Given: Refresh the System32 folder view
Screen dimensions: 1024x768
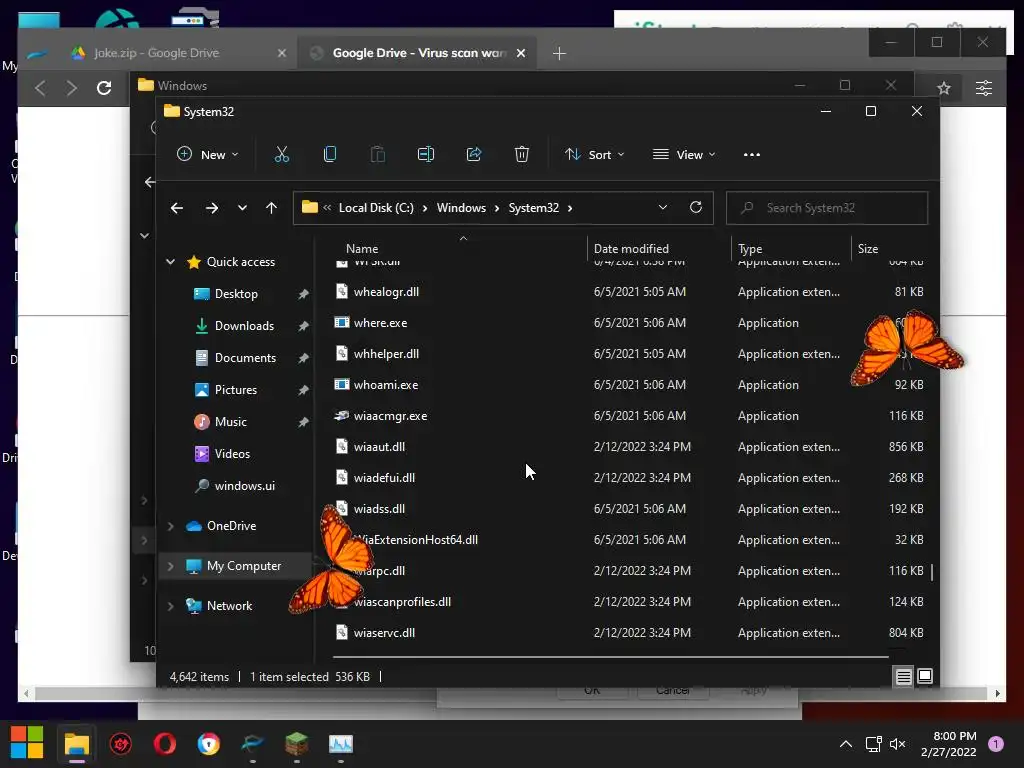Looking at the screenshot, I should pos(696,208).
